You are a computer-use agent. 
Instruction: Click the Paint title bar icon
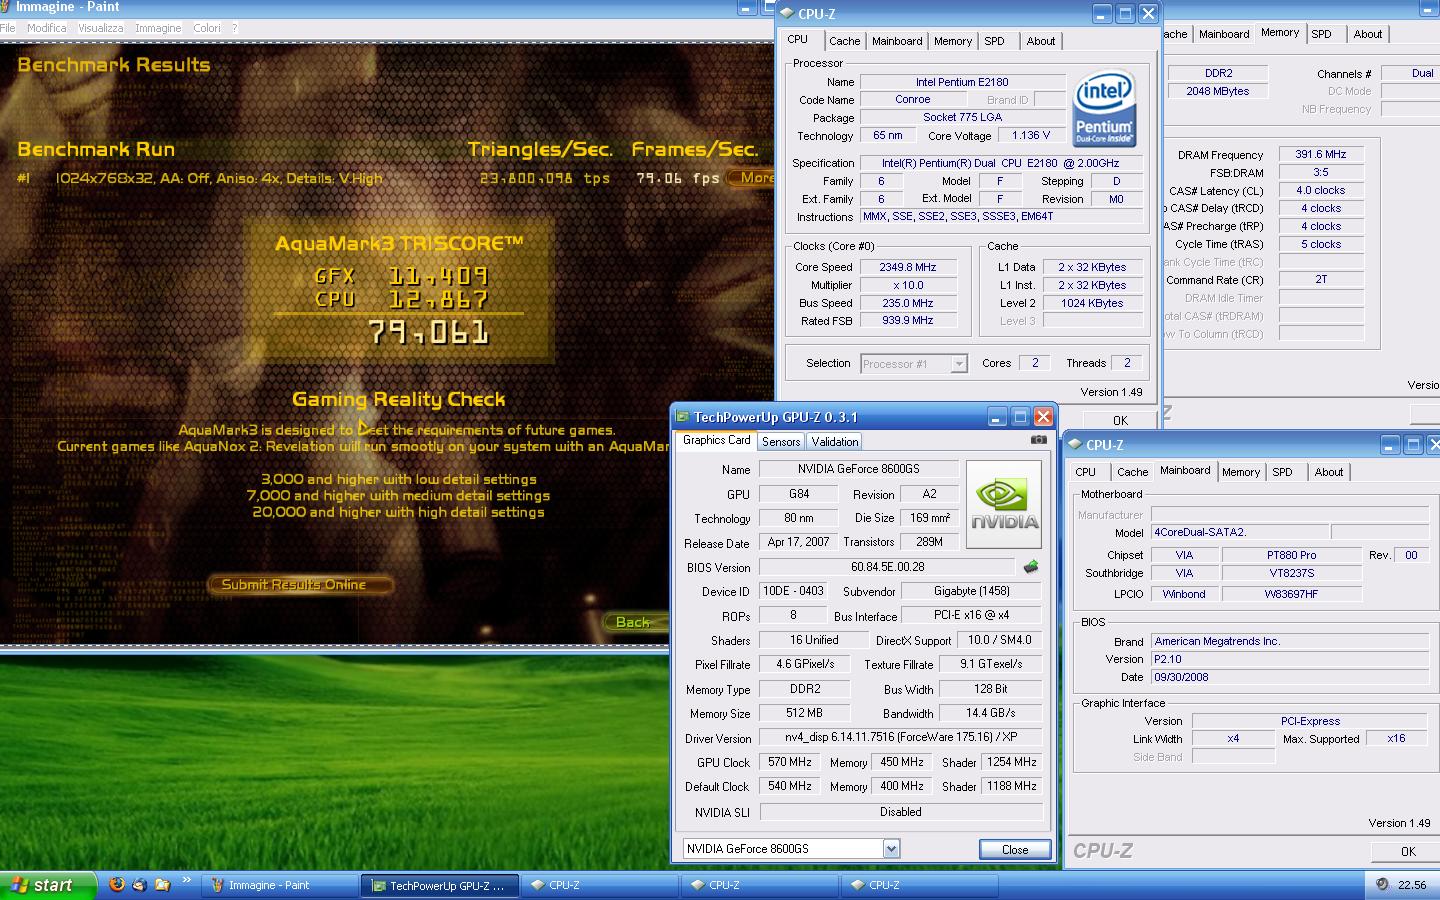tap(7, 6)
